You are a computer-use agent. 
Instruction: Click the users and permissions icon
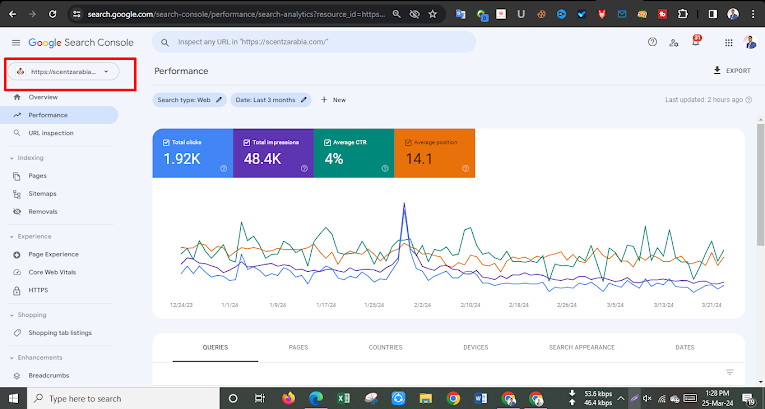tap(674, 42)
